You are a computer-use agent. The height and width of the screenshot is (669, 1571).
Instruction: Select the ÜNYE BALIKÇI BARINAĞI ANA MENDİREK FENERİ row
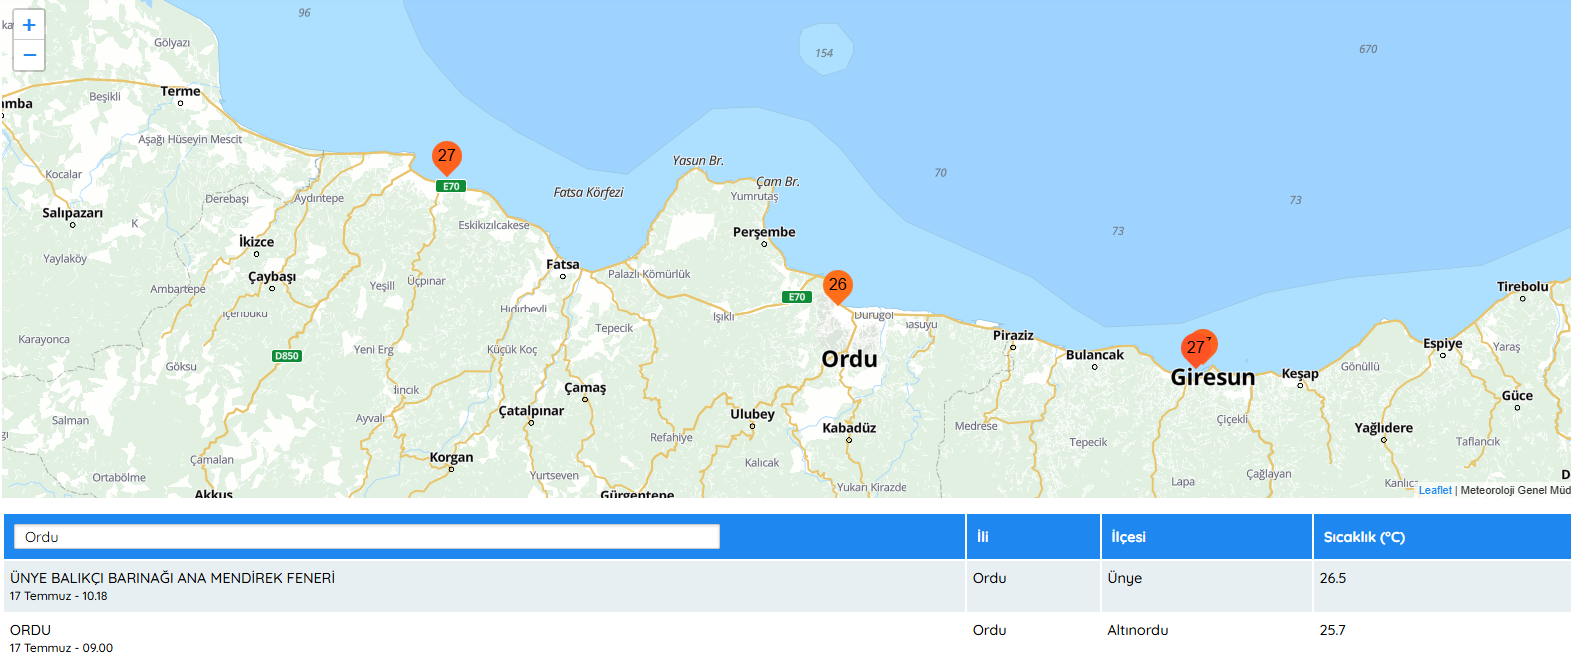coord(785,586)
